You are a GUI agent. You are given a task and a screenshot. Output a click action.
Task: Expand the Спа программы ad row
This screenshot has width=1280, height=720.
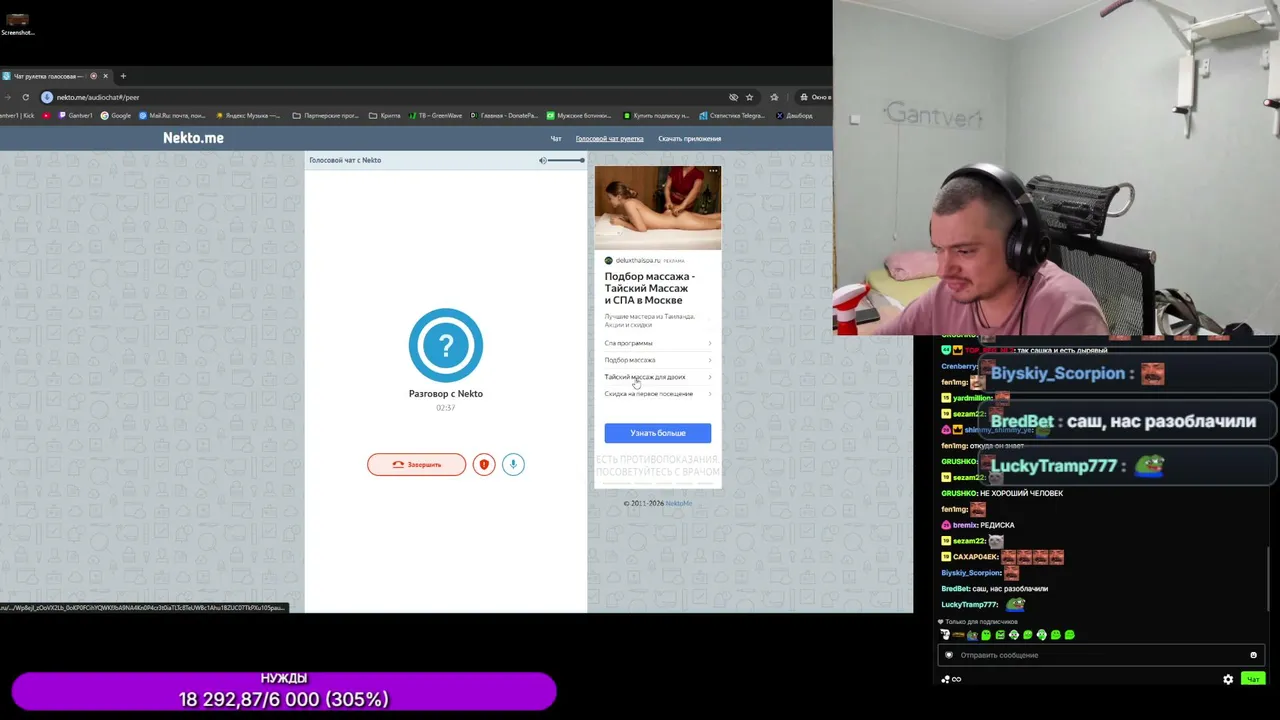click(x=658, y=343)
